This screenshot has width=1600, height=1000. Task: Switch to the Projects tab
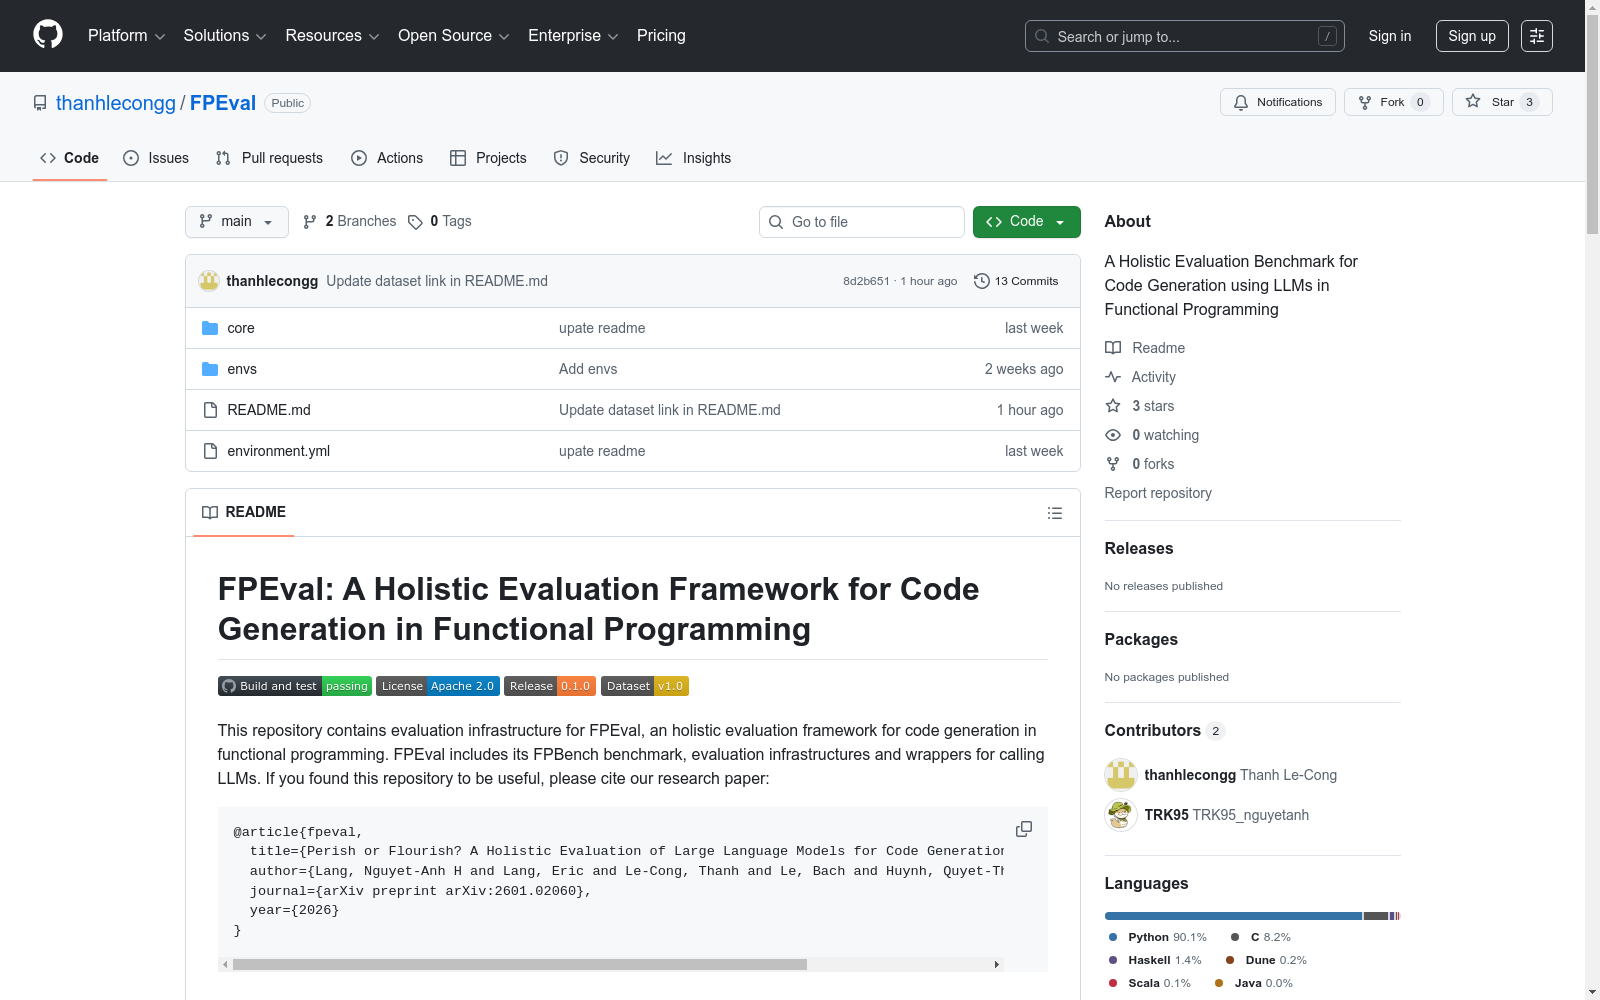click(x=488, y=158)
